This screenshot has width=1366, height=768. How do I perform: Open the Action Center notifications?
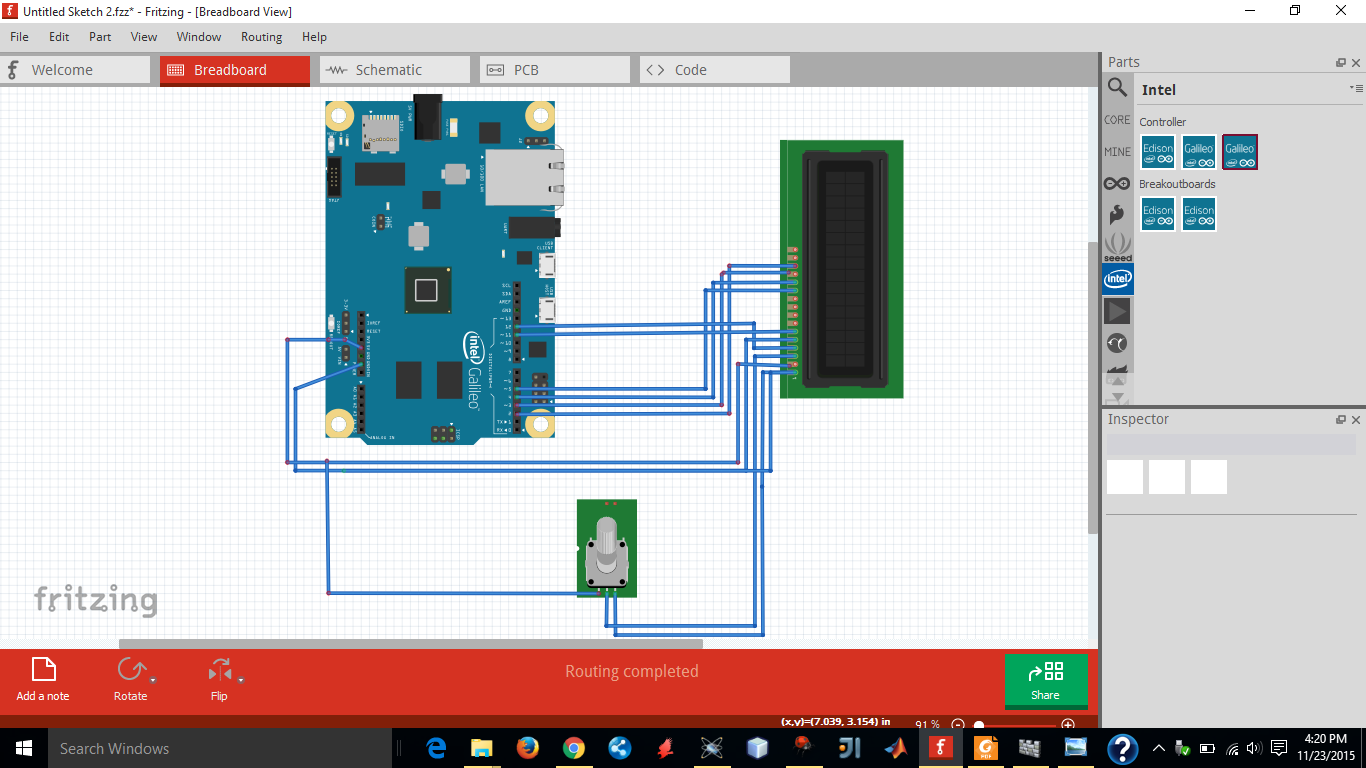1280,748
